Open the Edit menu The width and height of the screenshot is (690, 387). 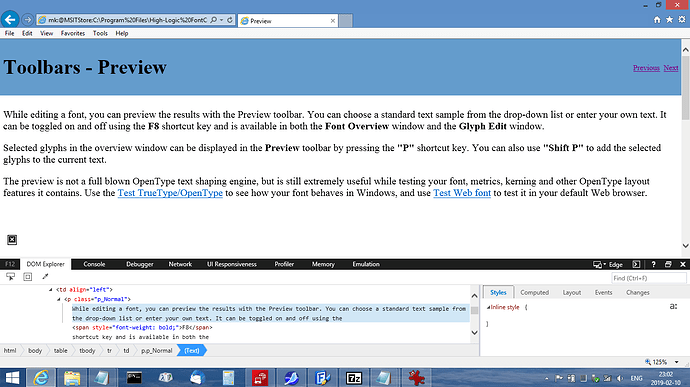pos(27,33)
